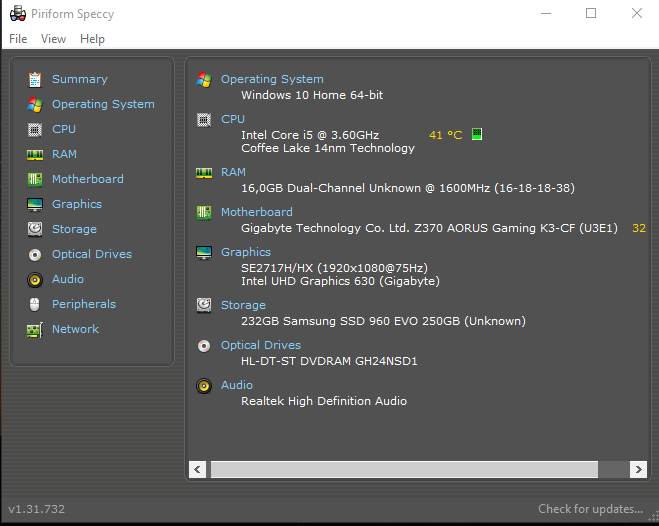Click the Optical Drives disc icon in summary pane
The height and width of the screenshot is (526, 659).
click(x=204, y=346)
